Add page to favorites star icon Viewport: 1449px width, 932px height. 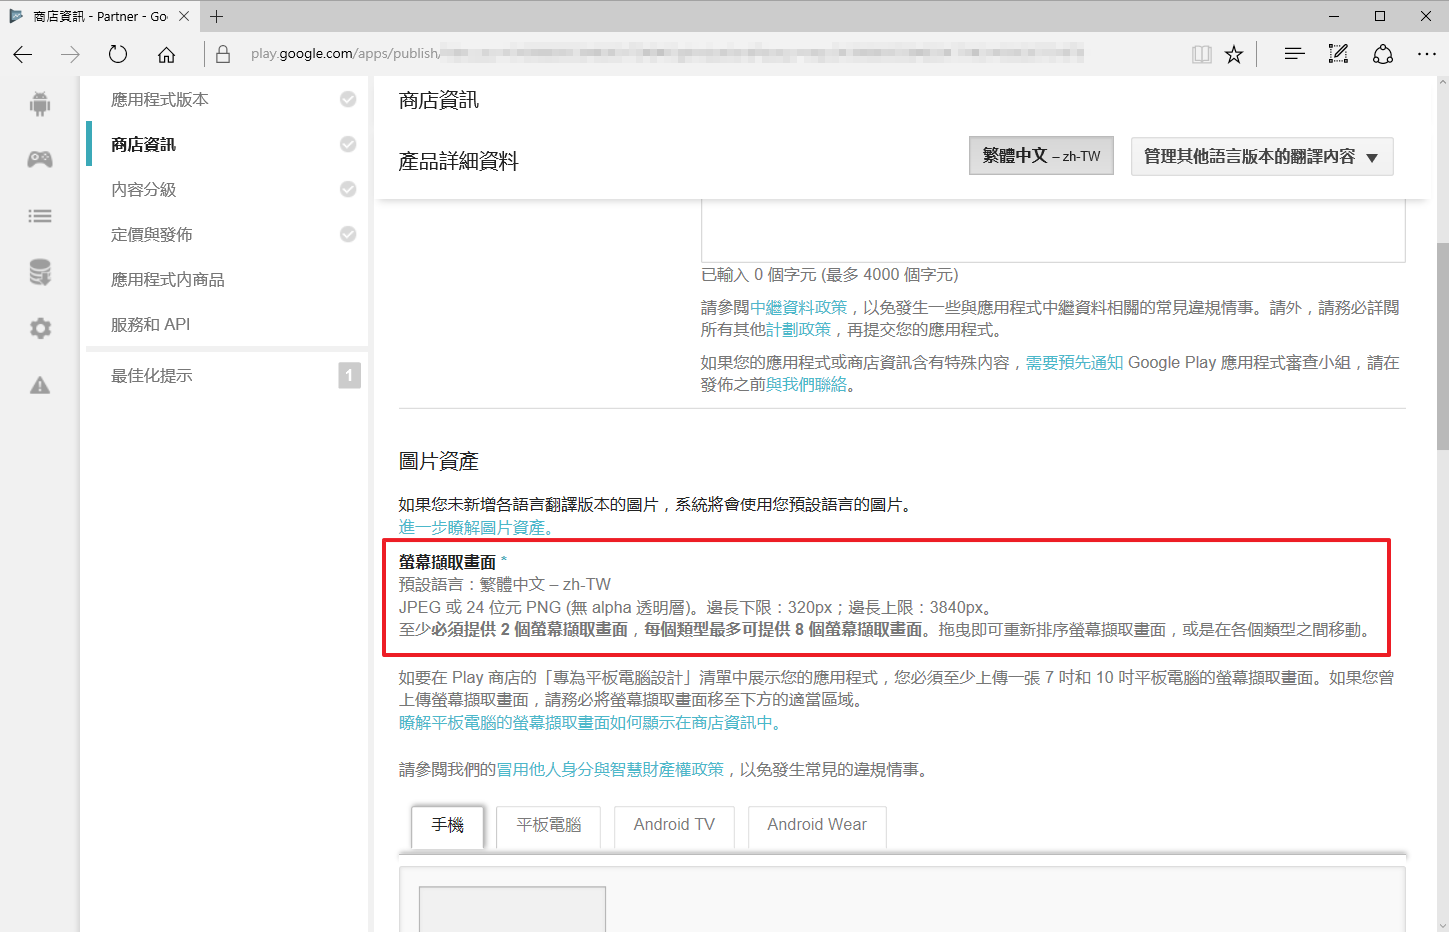(x=1234, y=54)
